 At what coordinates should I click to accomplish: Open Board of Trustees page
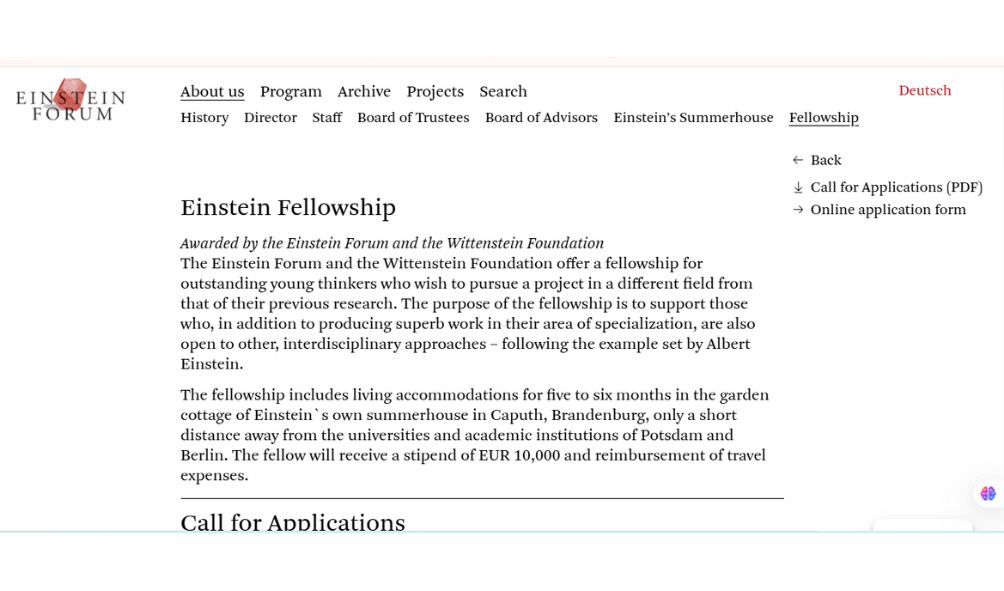click(x=413, y=118)
